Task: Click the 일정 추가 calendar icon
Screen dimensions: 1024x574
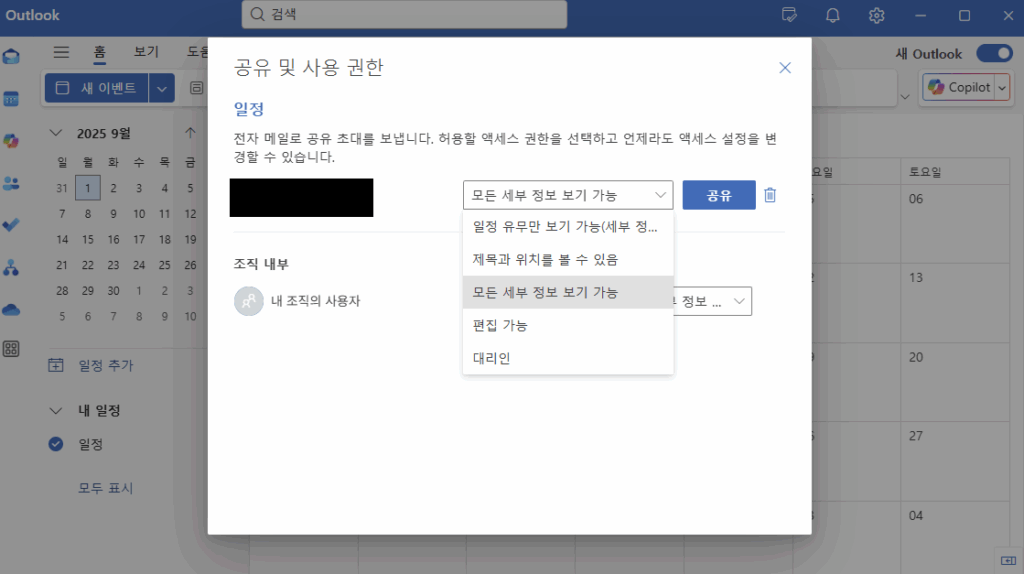Action: pyautogui.click(x=56, y=366)
